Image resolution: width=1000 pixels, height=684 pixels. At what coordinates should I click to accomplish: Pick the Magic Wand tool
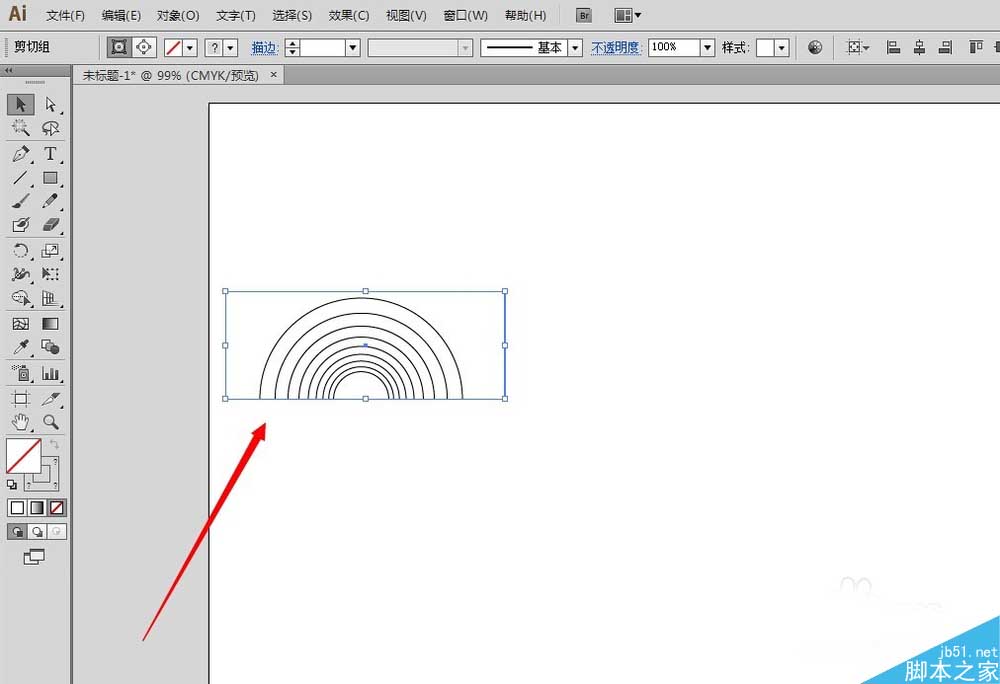tap(20, 128)
